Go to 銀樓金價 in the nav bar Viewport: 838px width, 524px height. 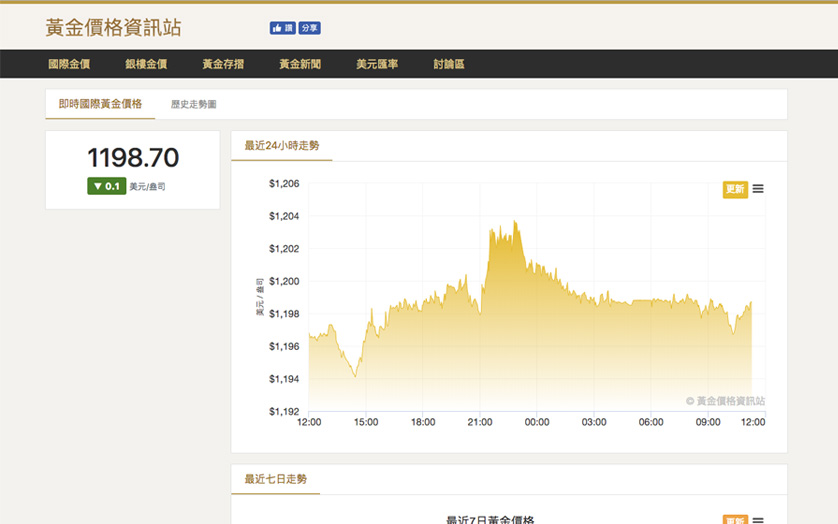click(x=146, y=64)
